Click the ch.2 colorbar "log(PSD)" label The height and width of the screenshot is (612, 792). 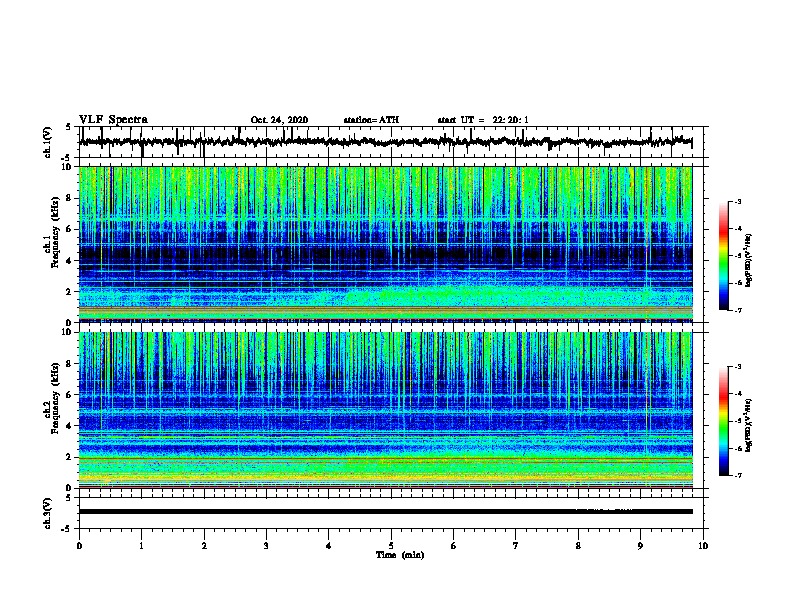[748, 426]
